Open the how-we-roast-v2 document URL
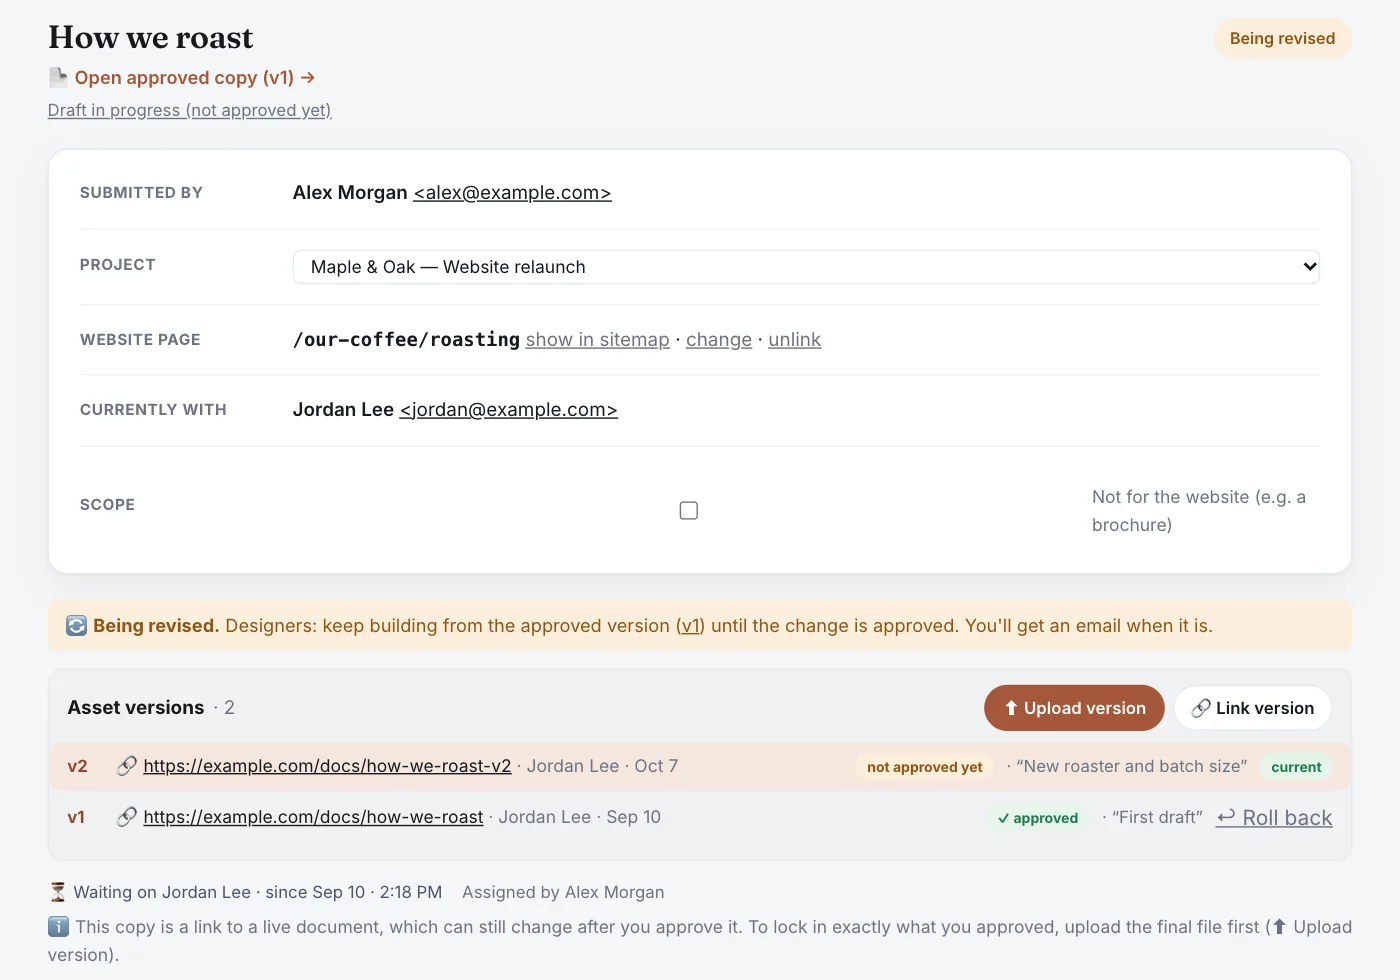Screen dimensions: 1400x980 pyautogui.click(x=327, y=766)
